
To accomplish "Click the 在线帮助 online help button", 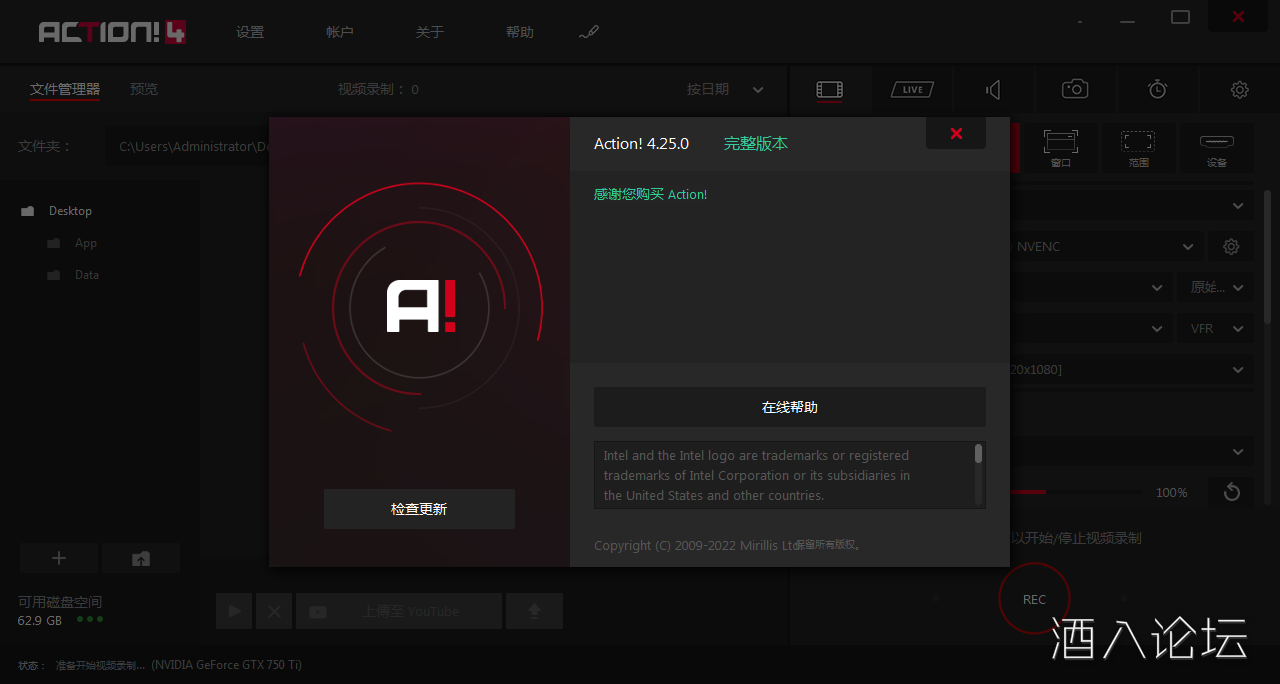I will pyautogui.click(x=790, y=407).
